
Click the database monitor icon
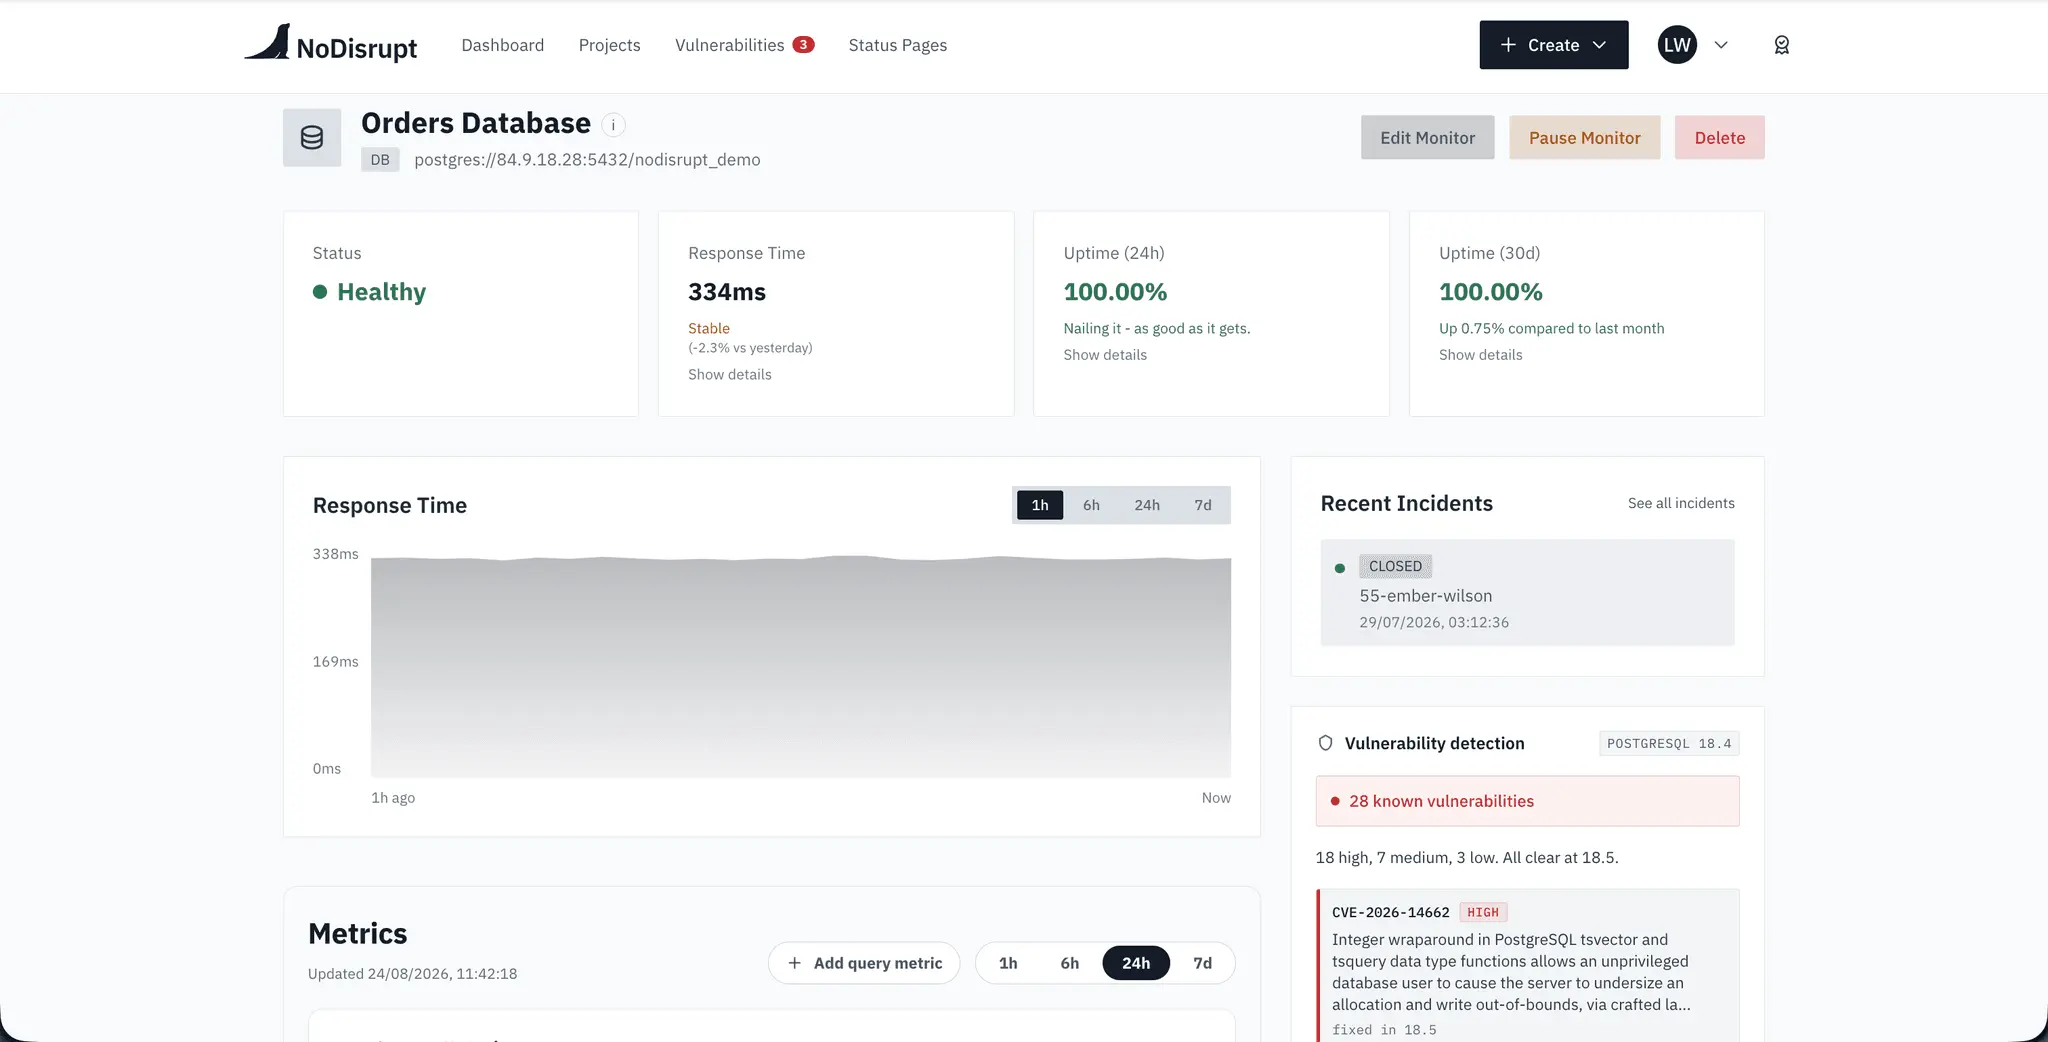pyautogui.click(x=312, y=137)
